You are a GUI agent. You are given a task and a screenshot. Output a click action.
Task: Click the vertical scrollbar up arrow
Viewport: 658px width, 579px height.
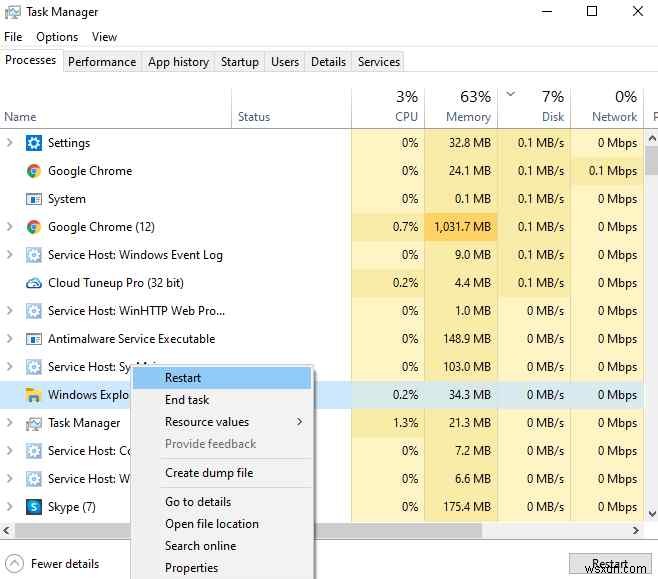pos(652,138)
